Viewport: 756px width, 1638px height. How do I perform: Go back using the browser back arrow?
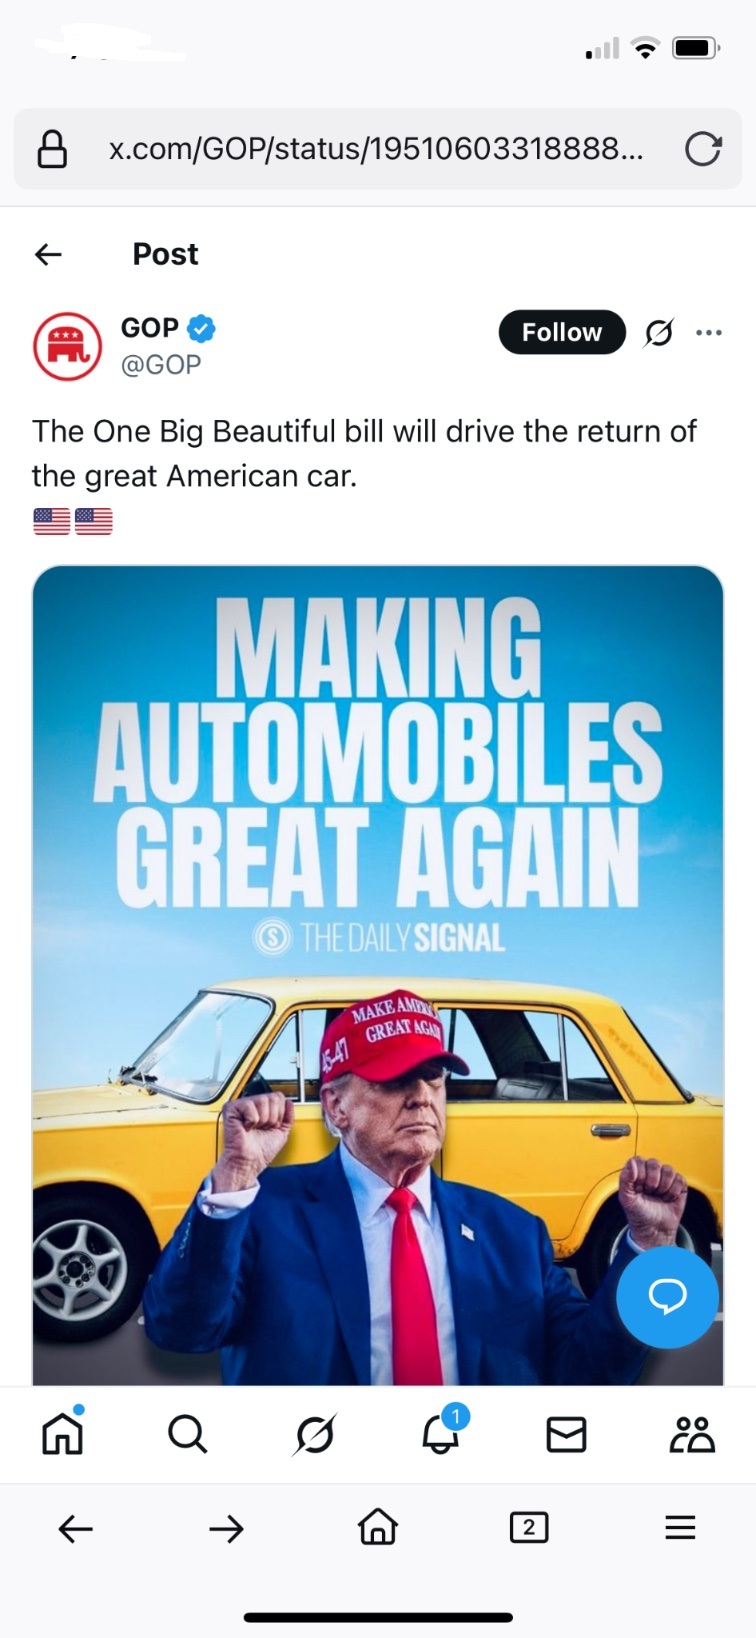tap(76, 1528)
